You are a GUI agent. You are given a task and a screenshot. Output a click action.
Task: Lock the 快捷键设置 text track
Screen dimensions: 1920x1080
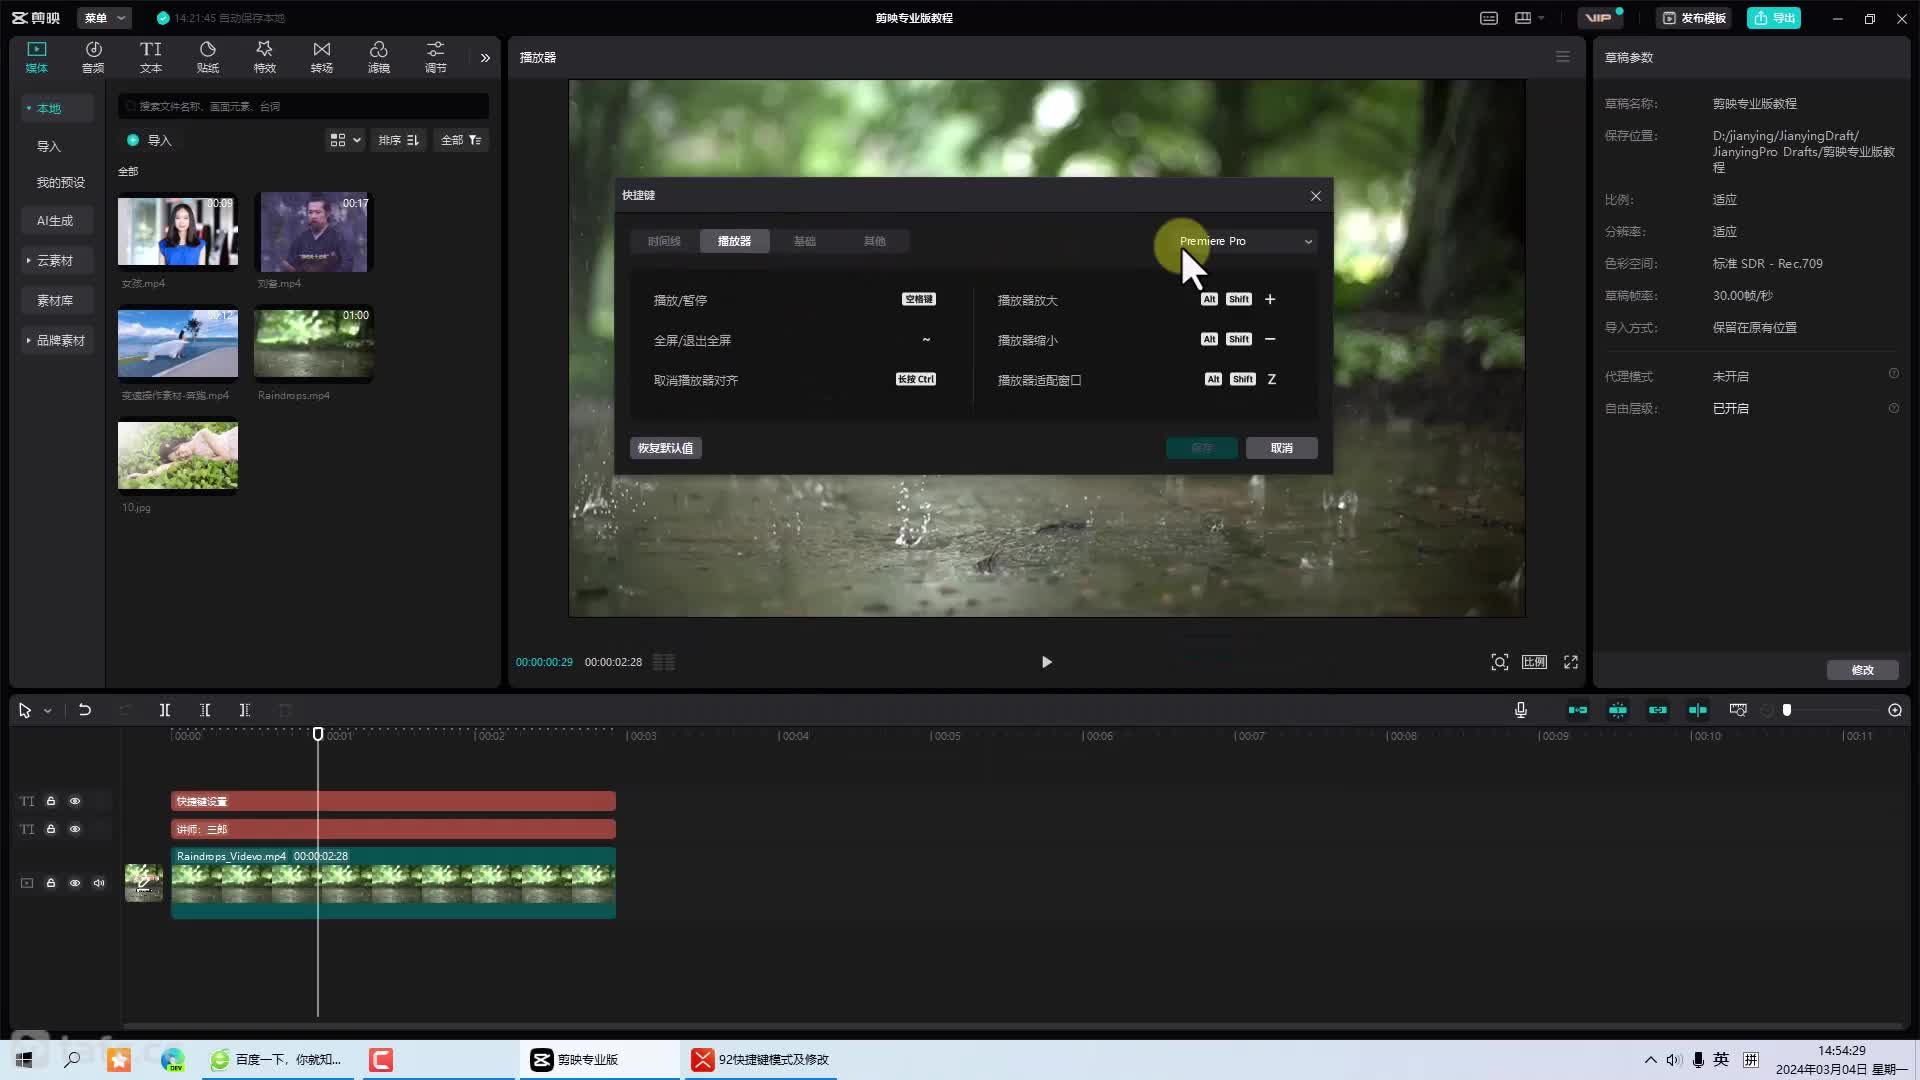pyautogui.click(x=51, y=801)
